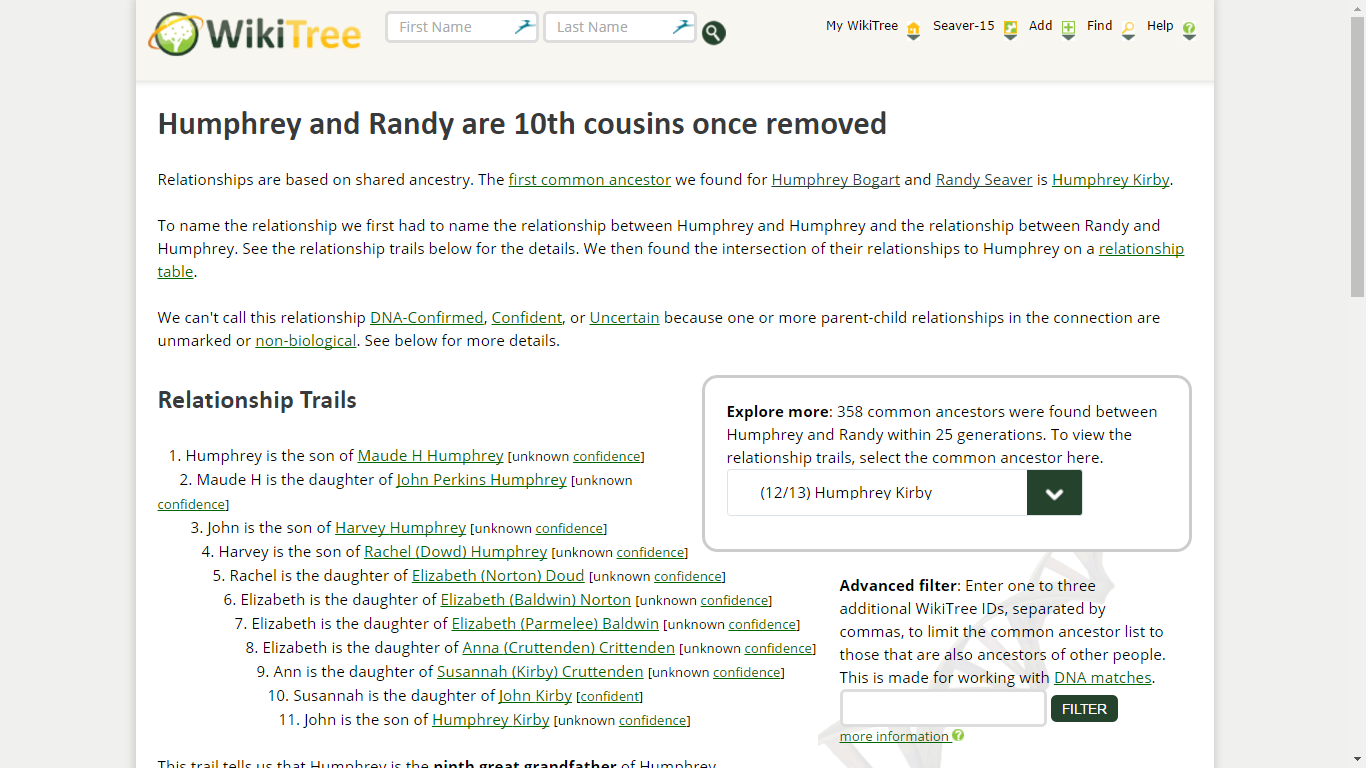
Task: Open the (12/13) Humphrey Kirby selector
Action: [x=904, y=493]
